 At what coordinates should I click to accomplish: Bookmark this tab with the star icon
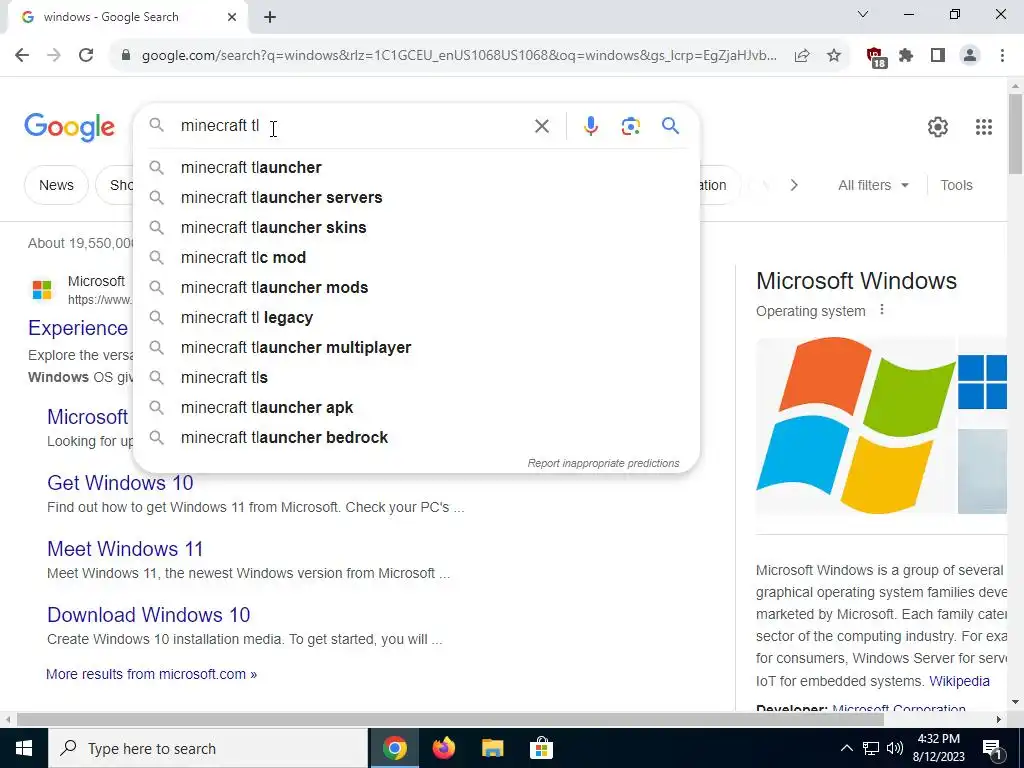click(834, 56)
